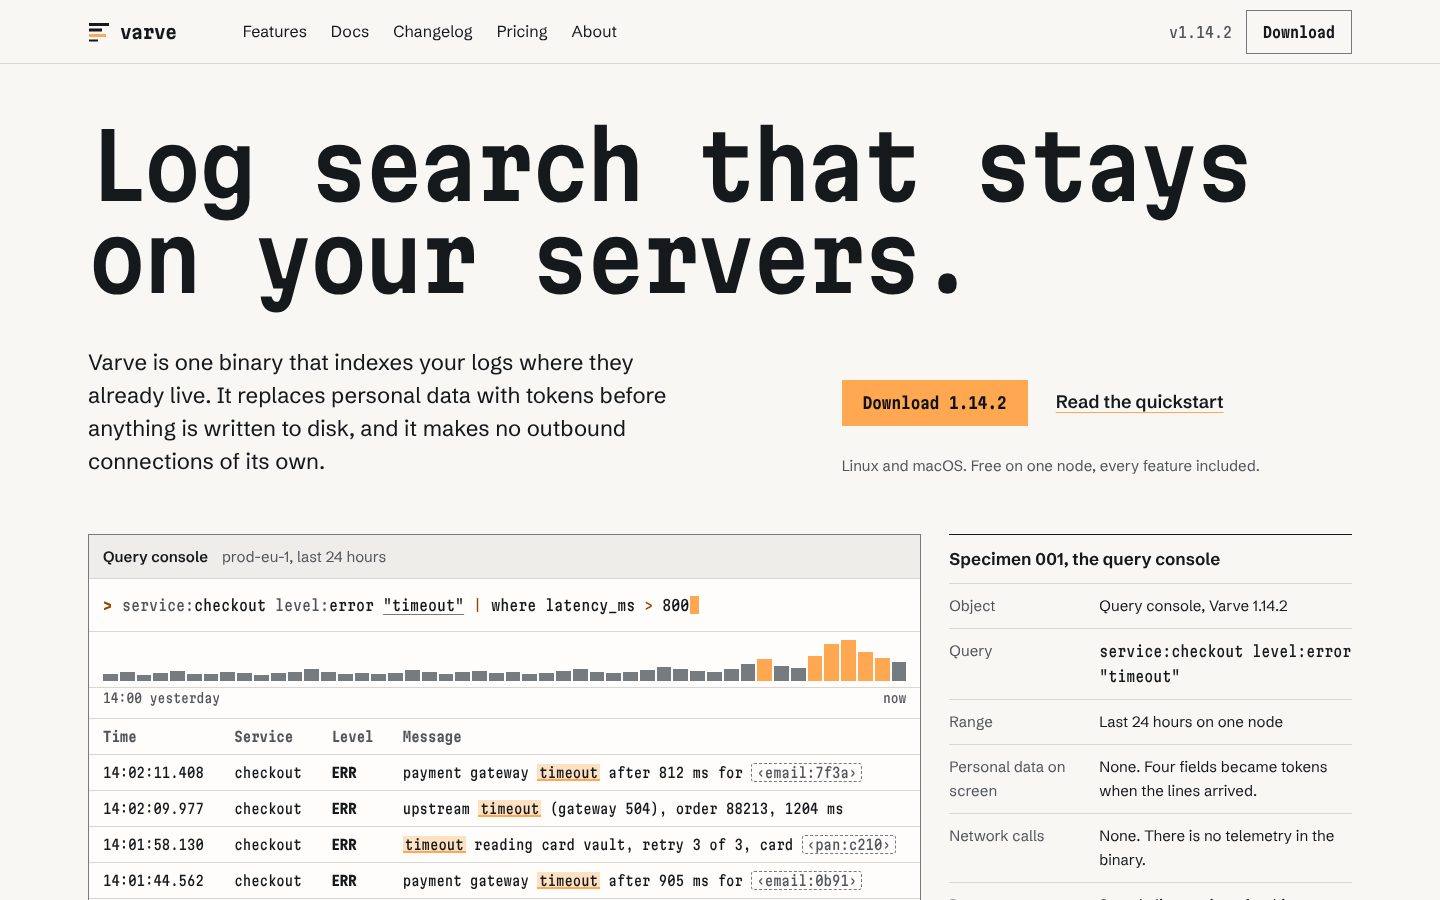
Task: Select the Message column header
Action: pyautogui.click(x=431, y=737)
